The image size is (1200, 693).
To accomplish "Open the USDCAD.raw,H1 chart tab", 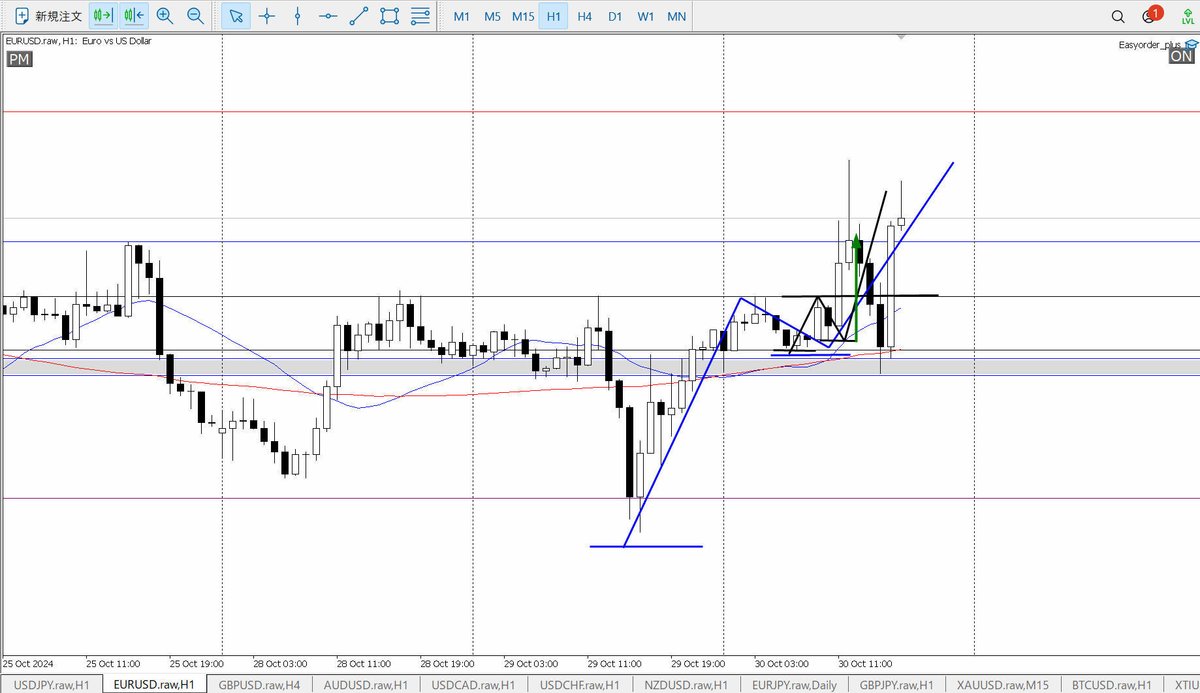I will (x=474, y=684).
